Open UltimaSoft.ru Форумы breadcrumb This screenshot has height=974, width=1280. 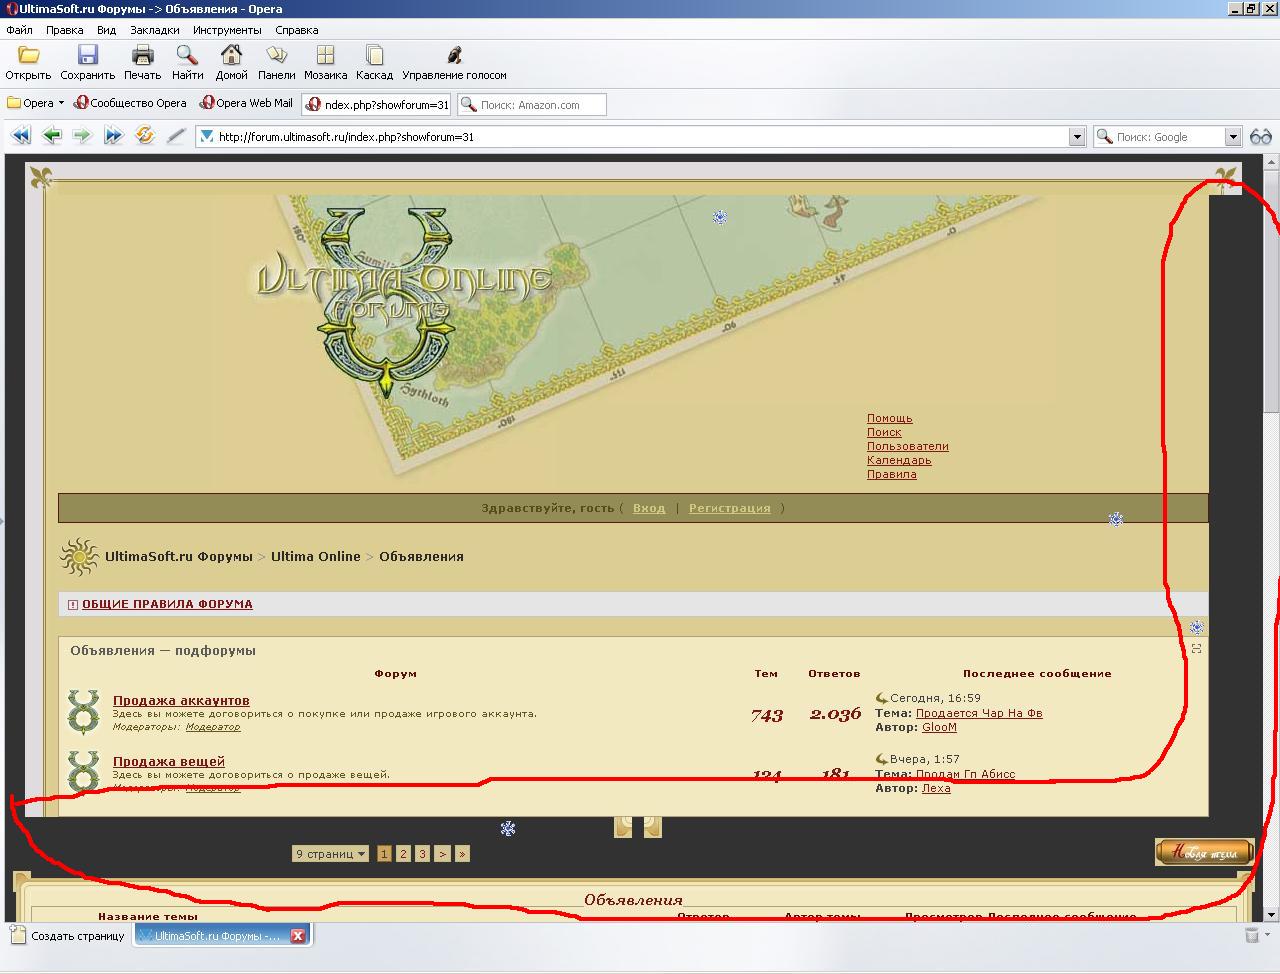click(x=179, y=556)
